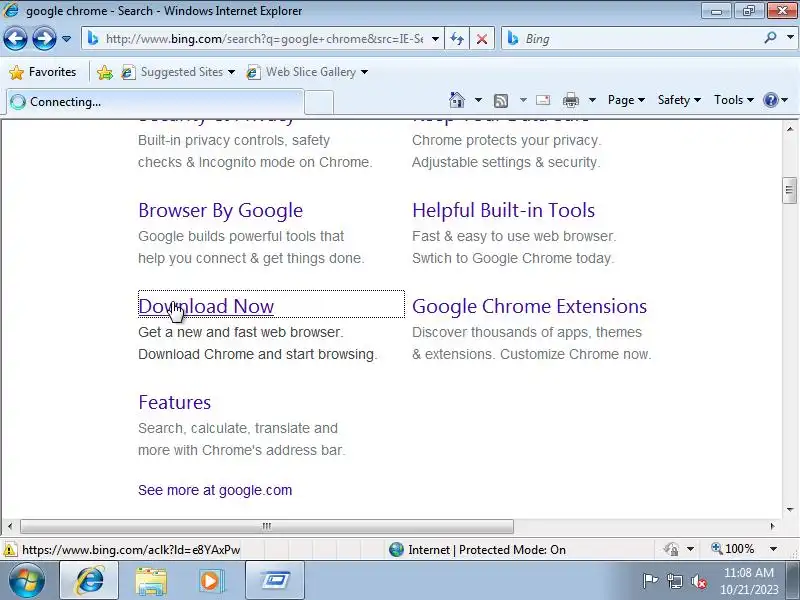Open the Windows Start button
This screenshot has height=600, width=800.
[x=27, y=580]
